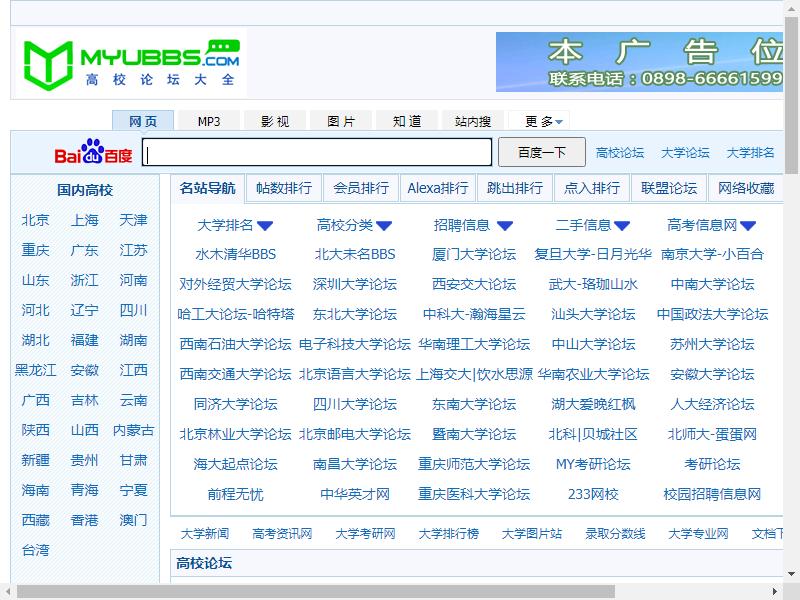This screenshot has width=800, height=600.
Task: Click the scroll-right arrow of horizontal scrollbar
Action: point(775,592)
